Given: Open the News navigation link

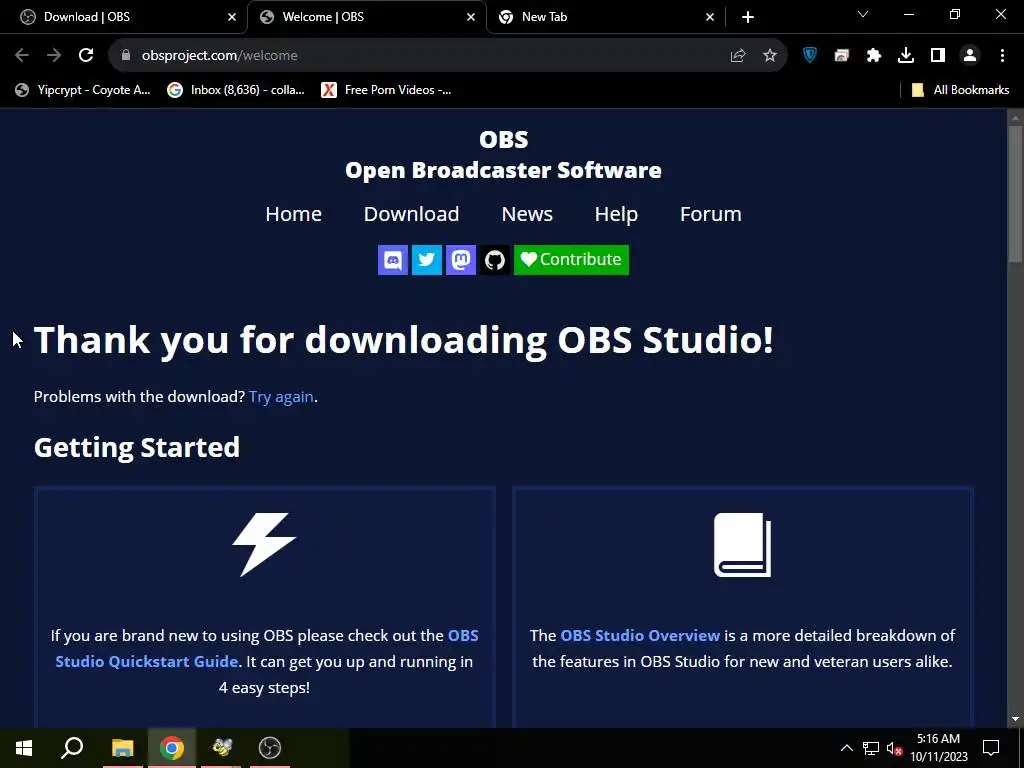Looking at the screenshot, I should 527,214.
